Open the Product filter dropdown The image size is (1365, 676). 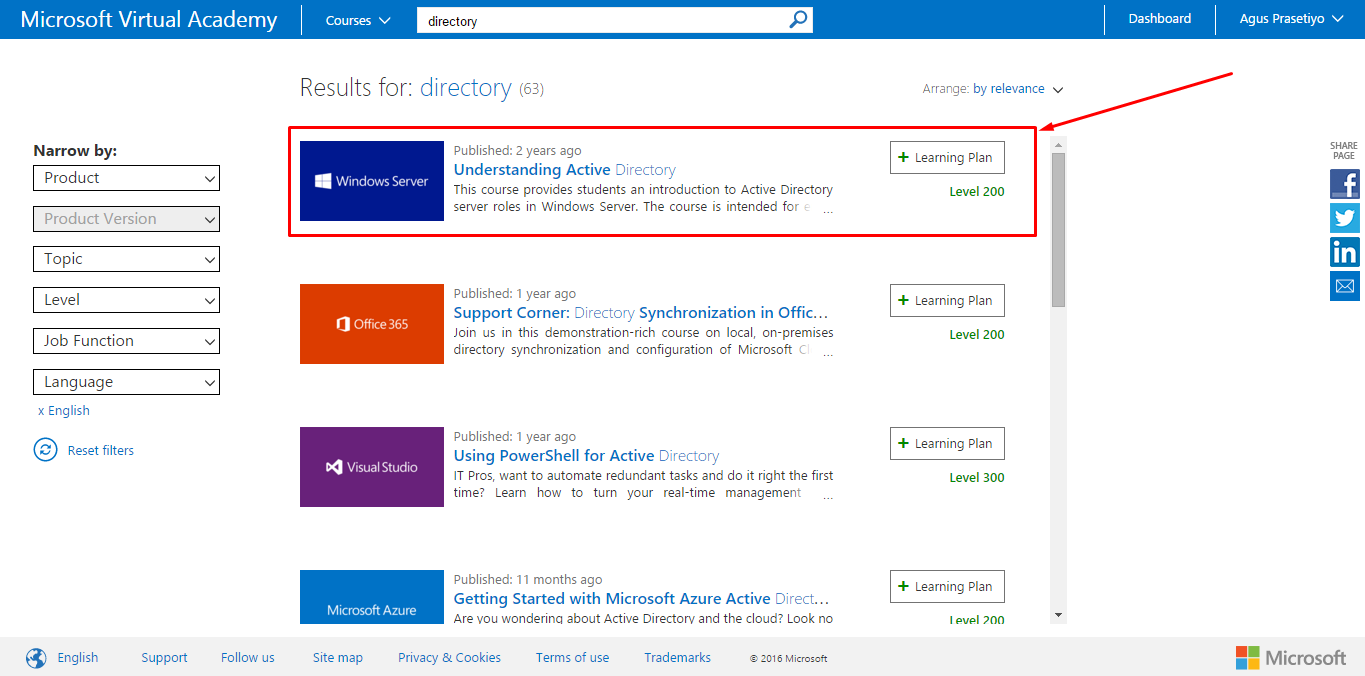coord(126,178)
